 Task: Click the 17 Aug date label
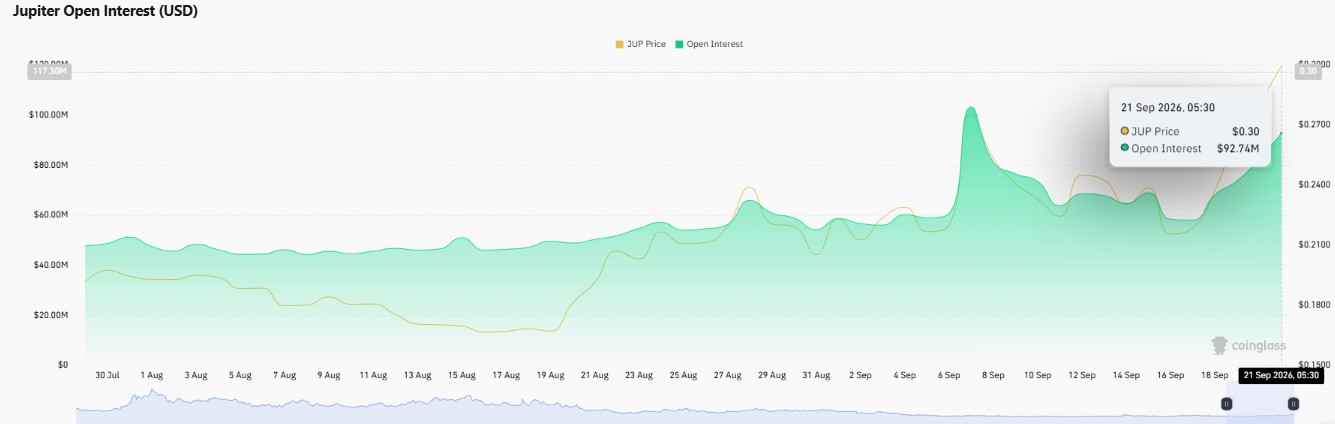(x=506, y=375)
